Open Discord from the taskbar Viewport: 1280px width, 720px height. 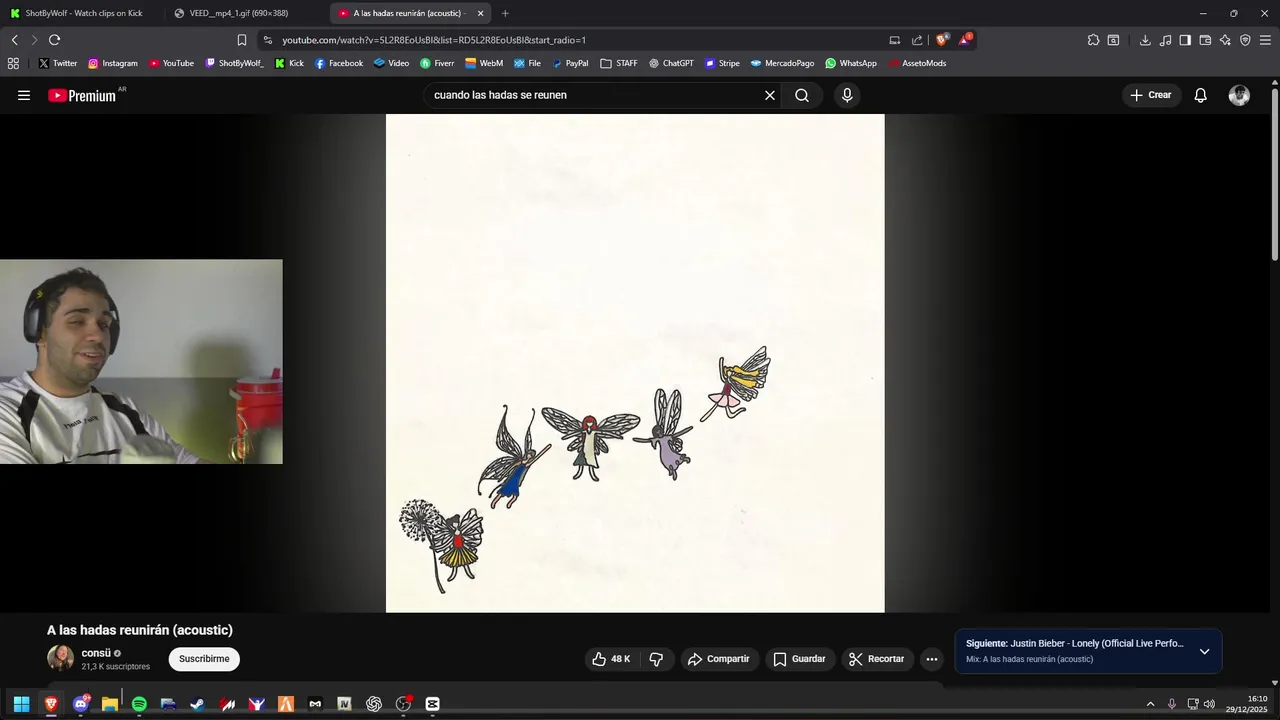[80, 704]
